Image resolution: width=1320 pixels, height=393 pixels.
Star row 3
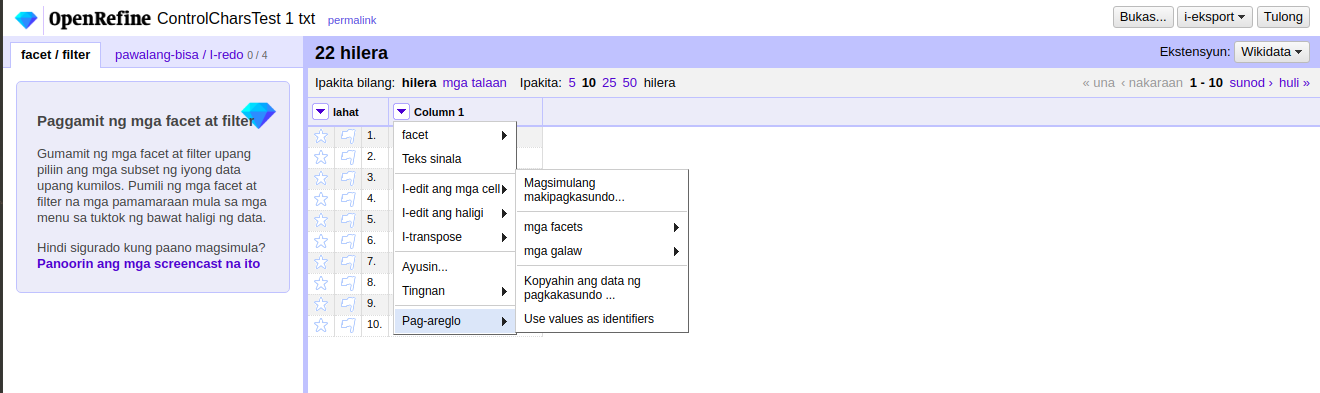click(321, 178)
